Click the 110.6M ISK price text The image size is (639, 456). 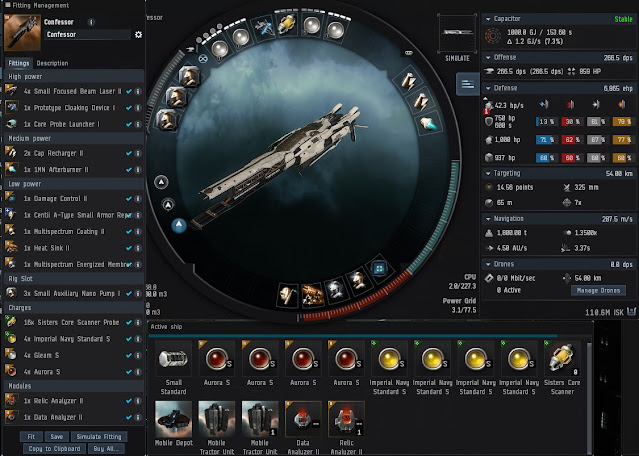[604, 312]
